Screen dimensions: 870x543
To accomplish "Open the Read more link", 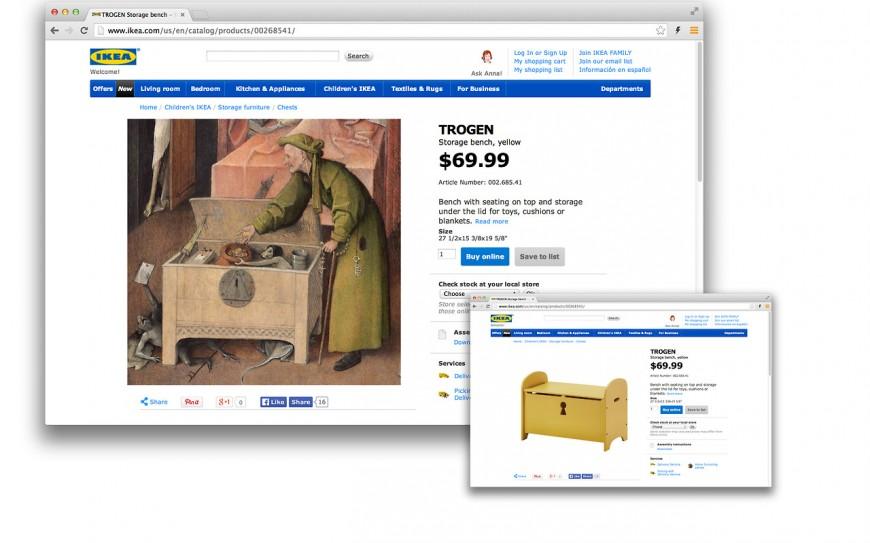I will [492, 221].
